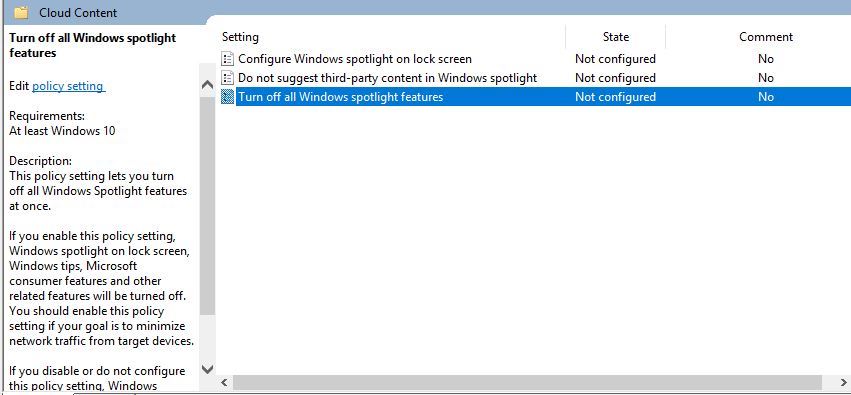Click icon beside Turn off all Windows spotlight features

tap(228, 97)
